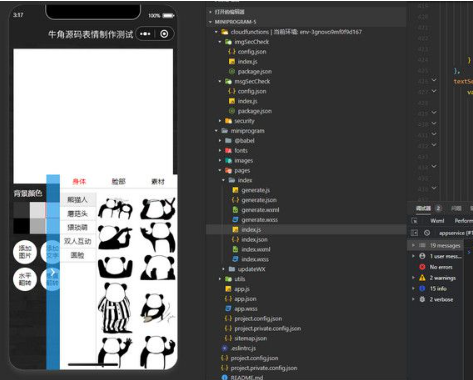Select the 熊猫人 category
This screenshot has width=473, height=380.
click(78, 200)
